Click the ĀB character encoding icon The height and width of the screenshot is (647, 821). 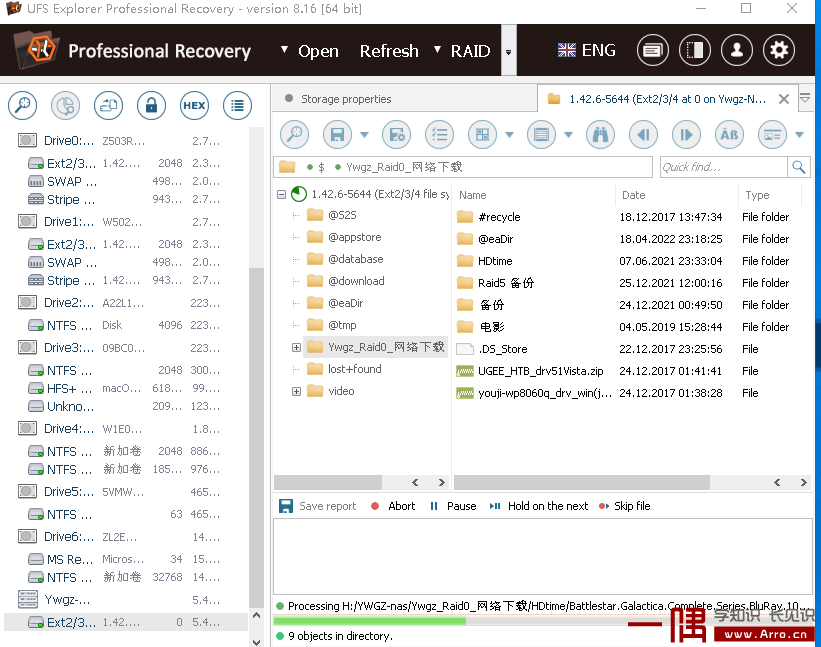pos(729,134)
